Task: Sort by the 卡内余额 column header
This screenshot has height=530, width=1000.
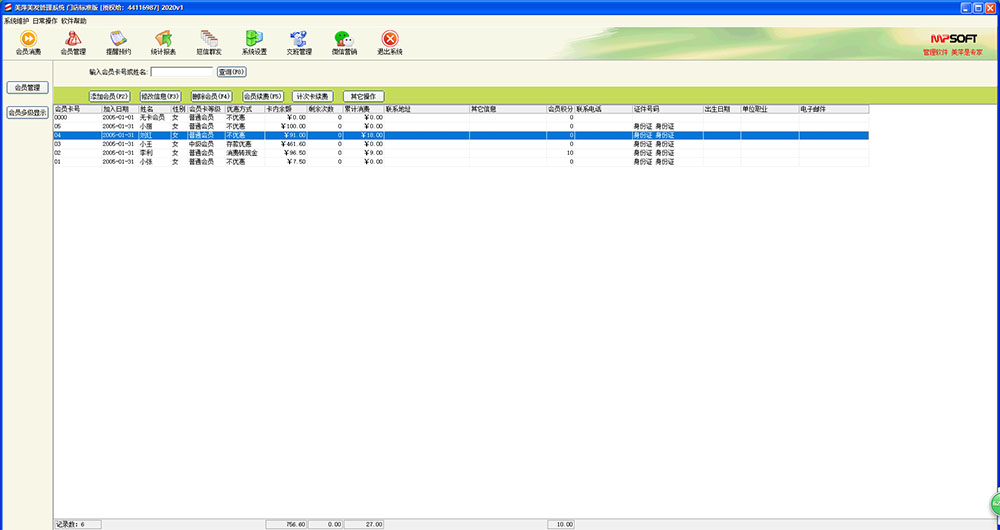Action: (285, 108)
